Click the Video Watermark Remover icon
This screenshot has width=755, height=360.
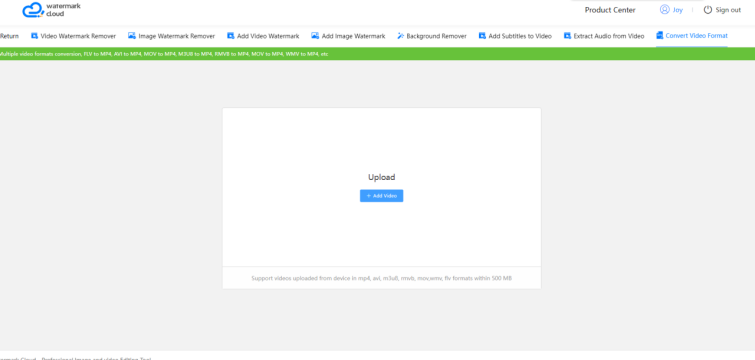[x=34, y=36]
